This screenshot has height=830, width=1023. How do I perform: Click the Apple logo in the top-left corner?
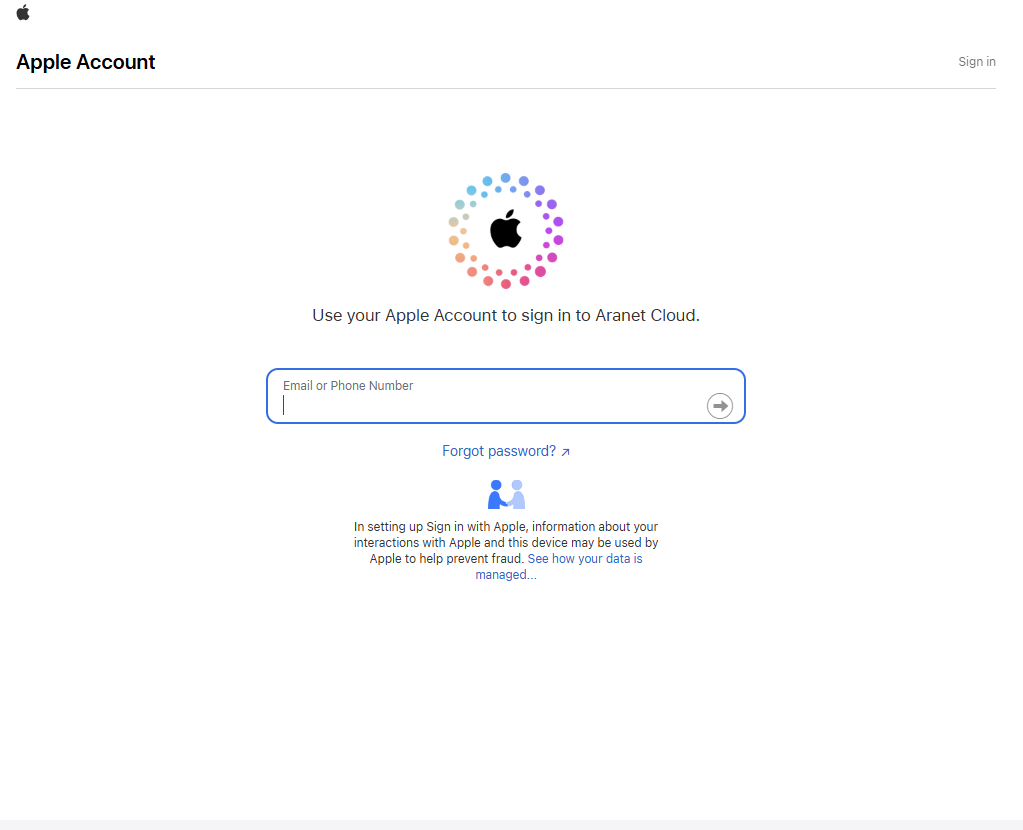tap(23, 13)
